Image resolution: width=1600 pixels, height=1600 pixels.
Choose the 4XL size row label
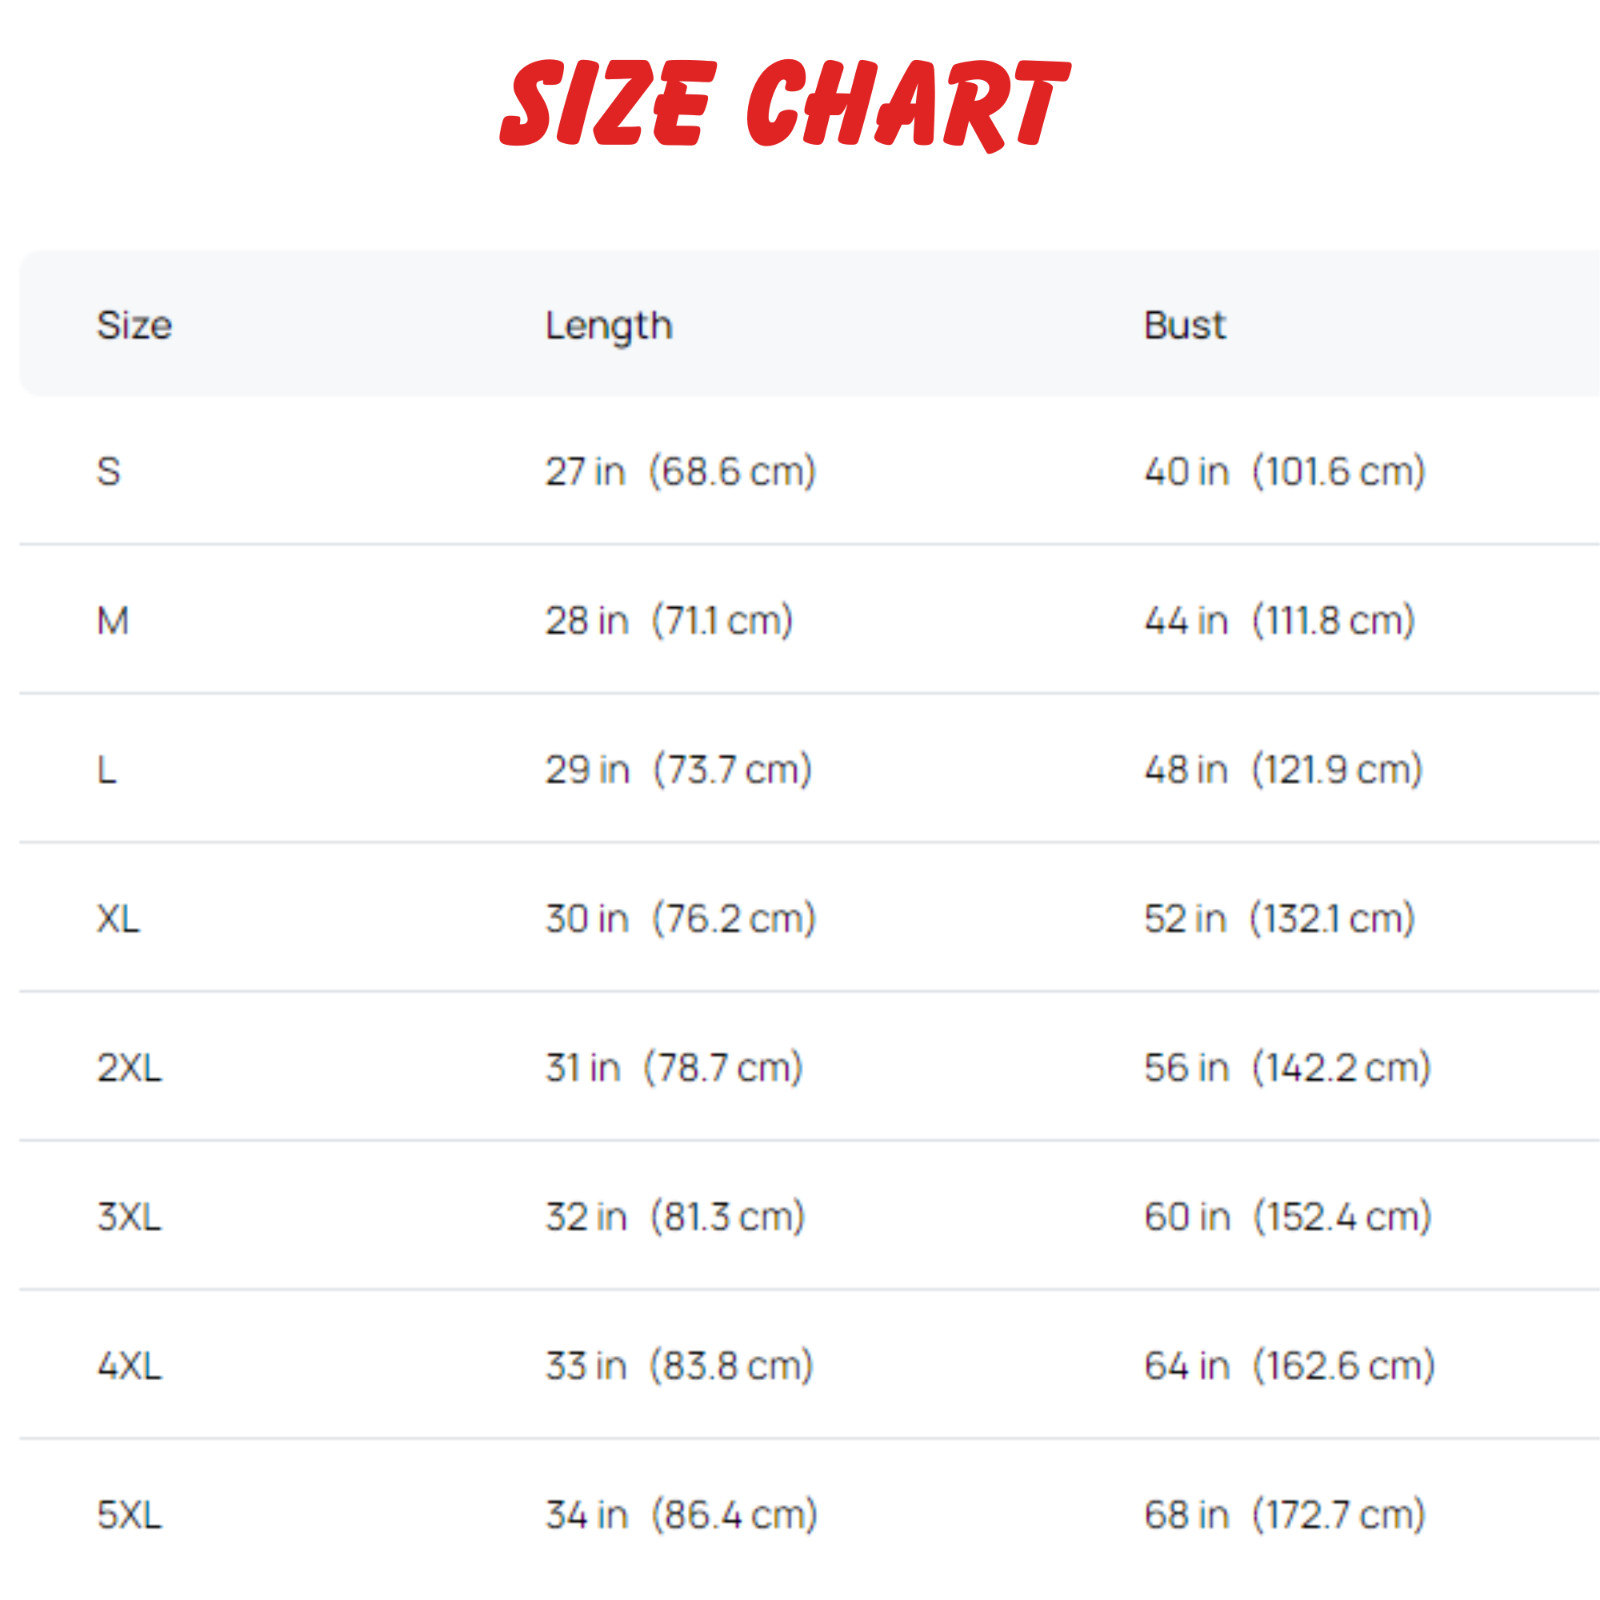tap(129, 1366)
